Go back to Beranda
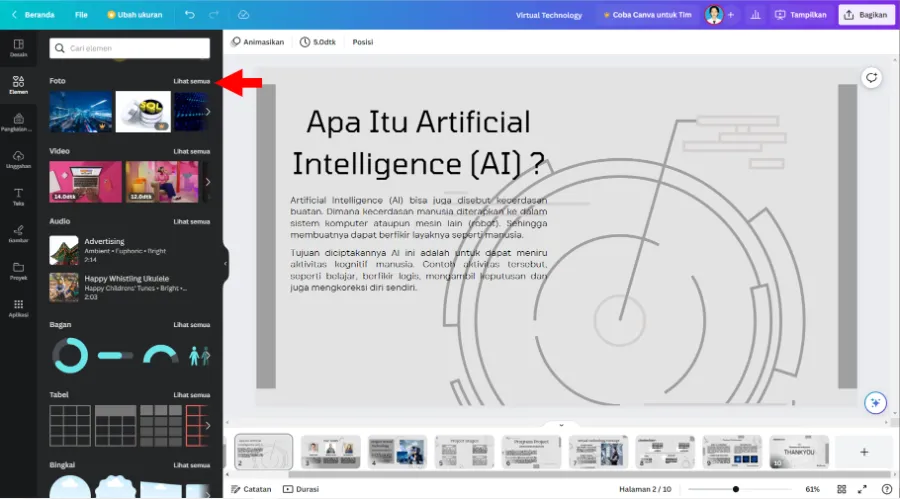This screenshot has height=499, width=900. click(33, 15)
